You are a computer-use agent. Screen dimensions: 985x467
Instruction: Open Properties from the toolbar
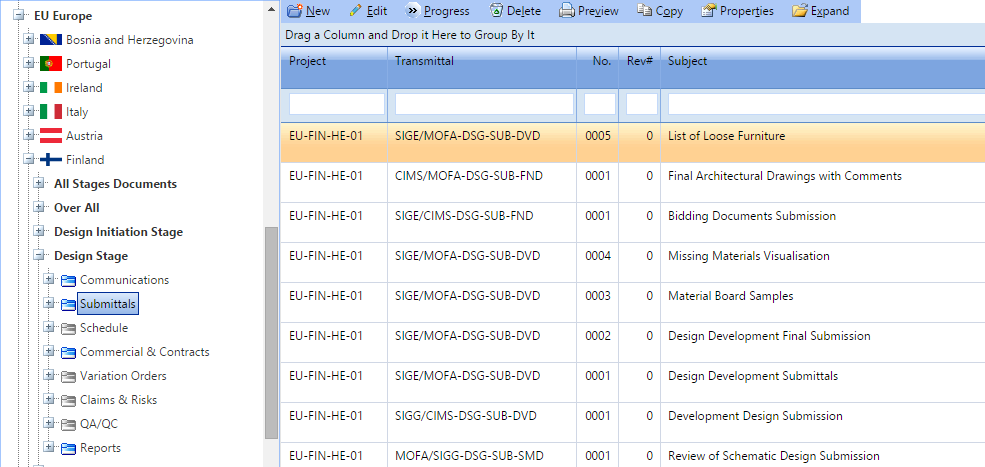[709, 11]
